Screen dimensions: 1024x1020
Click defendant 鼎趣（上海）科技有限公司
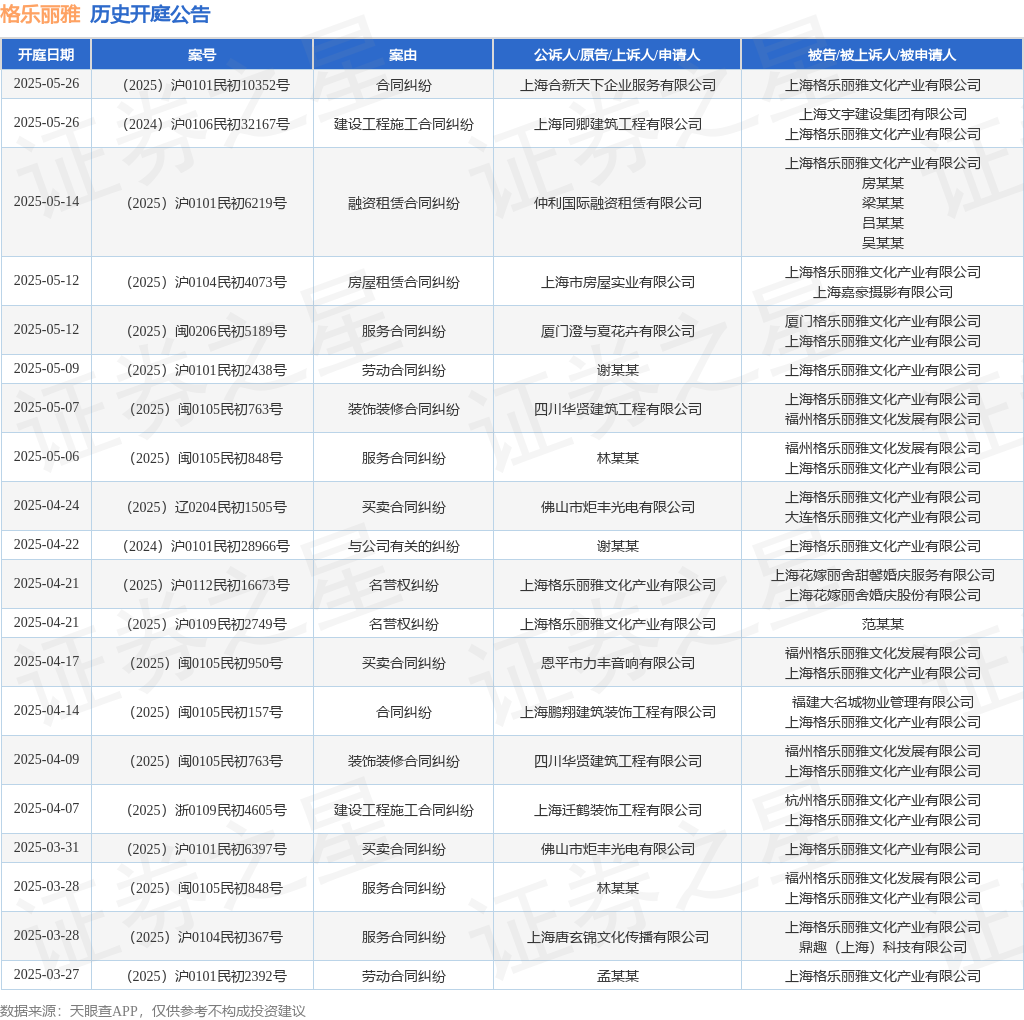pyautogui.click(x=883, y=947)
